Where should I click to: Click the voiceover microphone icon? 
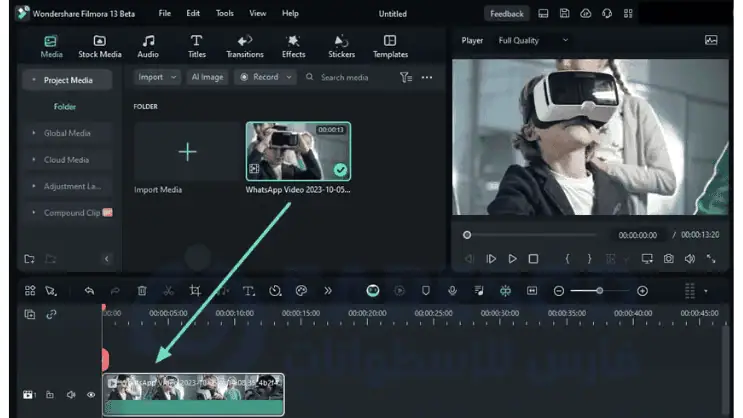click(452, 291)
